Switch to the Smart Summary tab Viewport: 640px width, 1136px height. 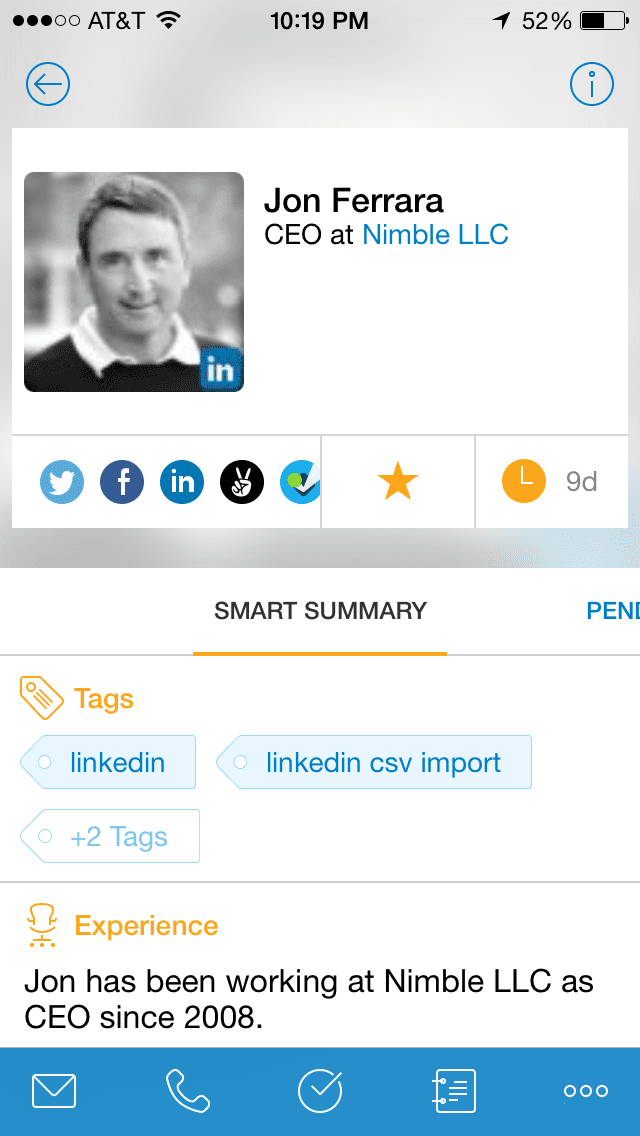point(319,611)
